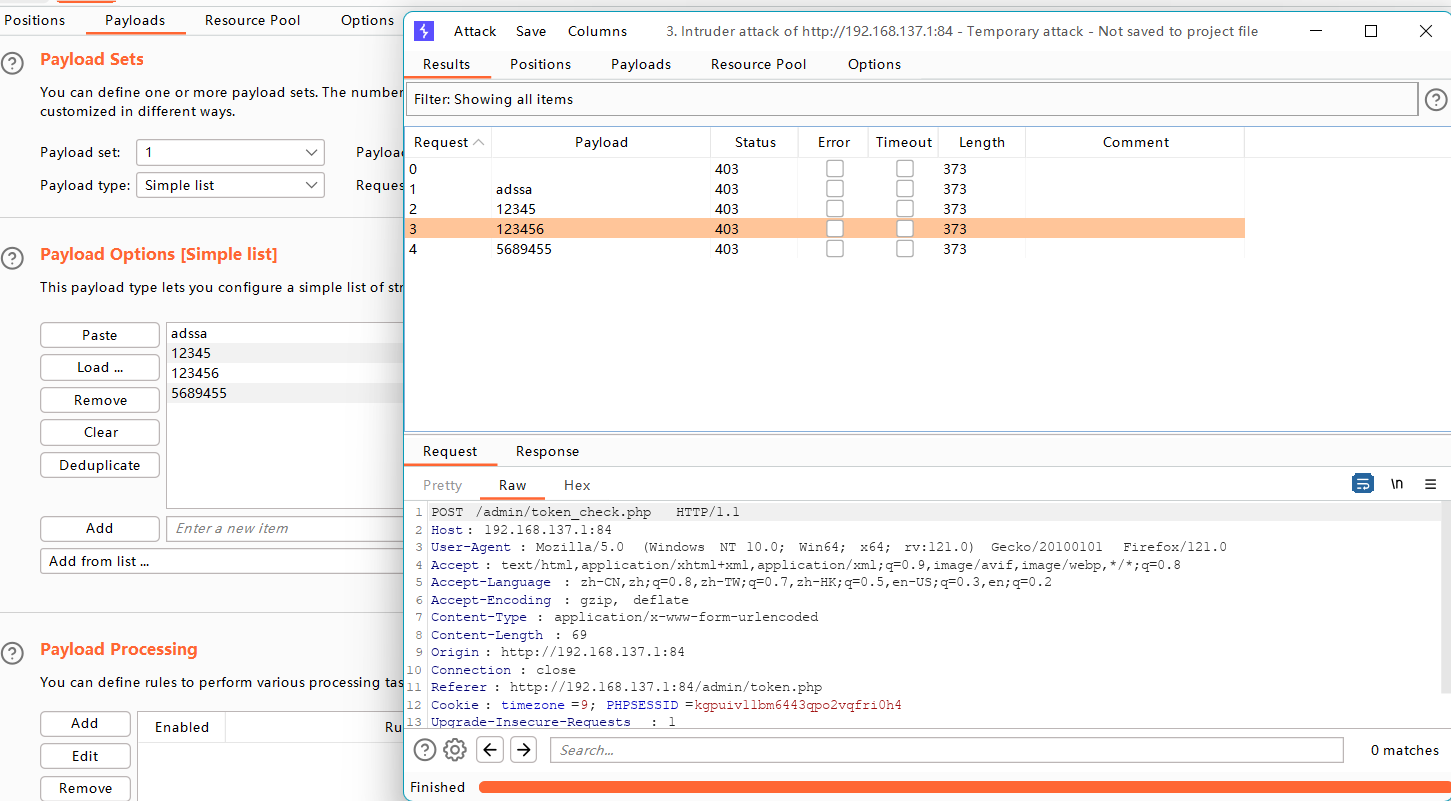Open the request viewer hamburger menu
Viewport: 1451px width, 801px height.
[1431, 484]
